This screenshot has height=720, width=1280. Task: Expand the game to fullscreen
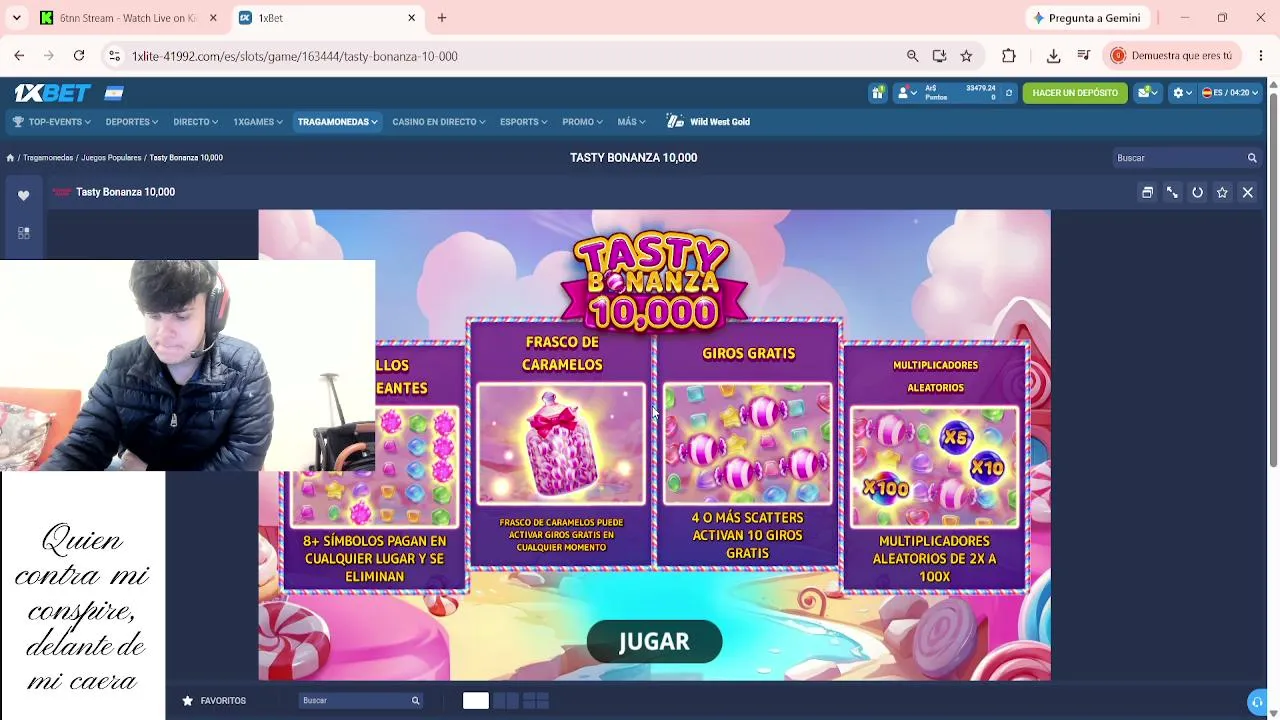[1172, 192]
